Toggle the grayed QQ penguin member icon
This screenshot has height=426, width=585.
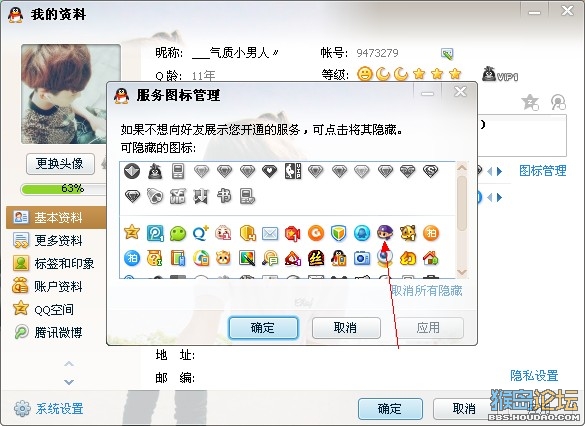[x=155, y=171]
